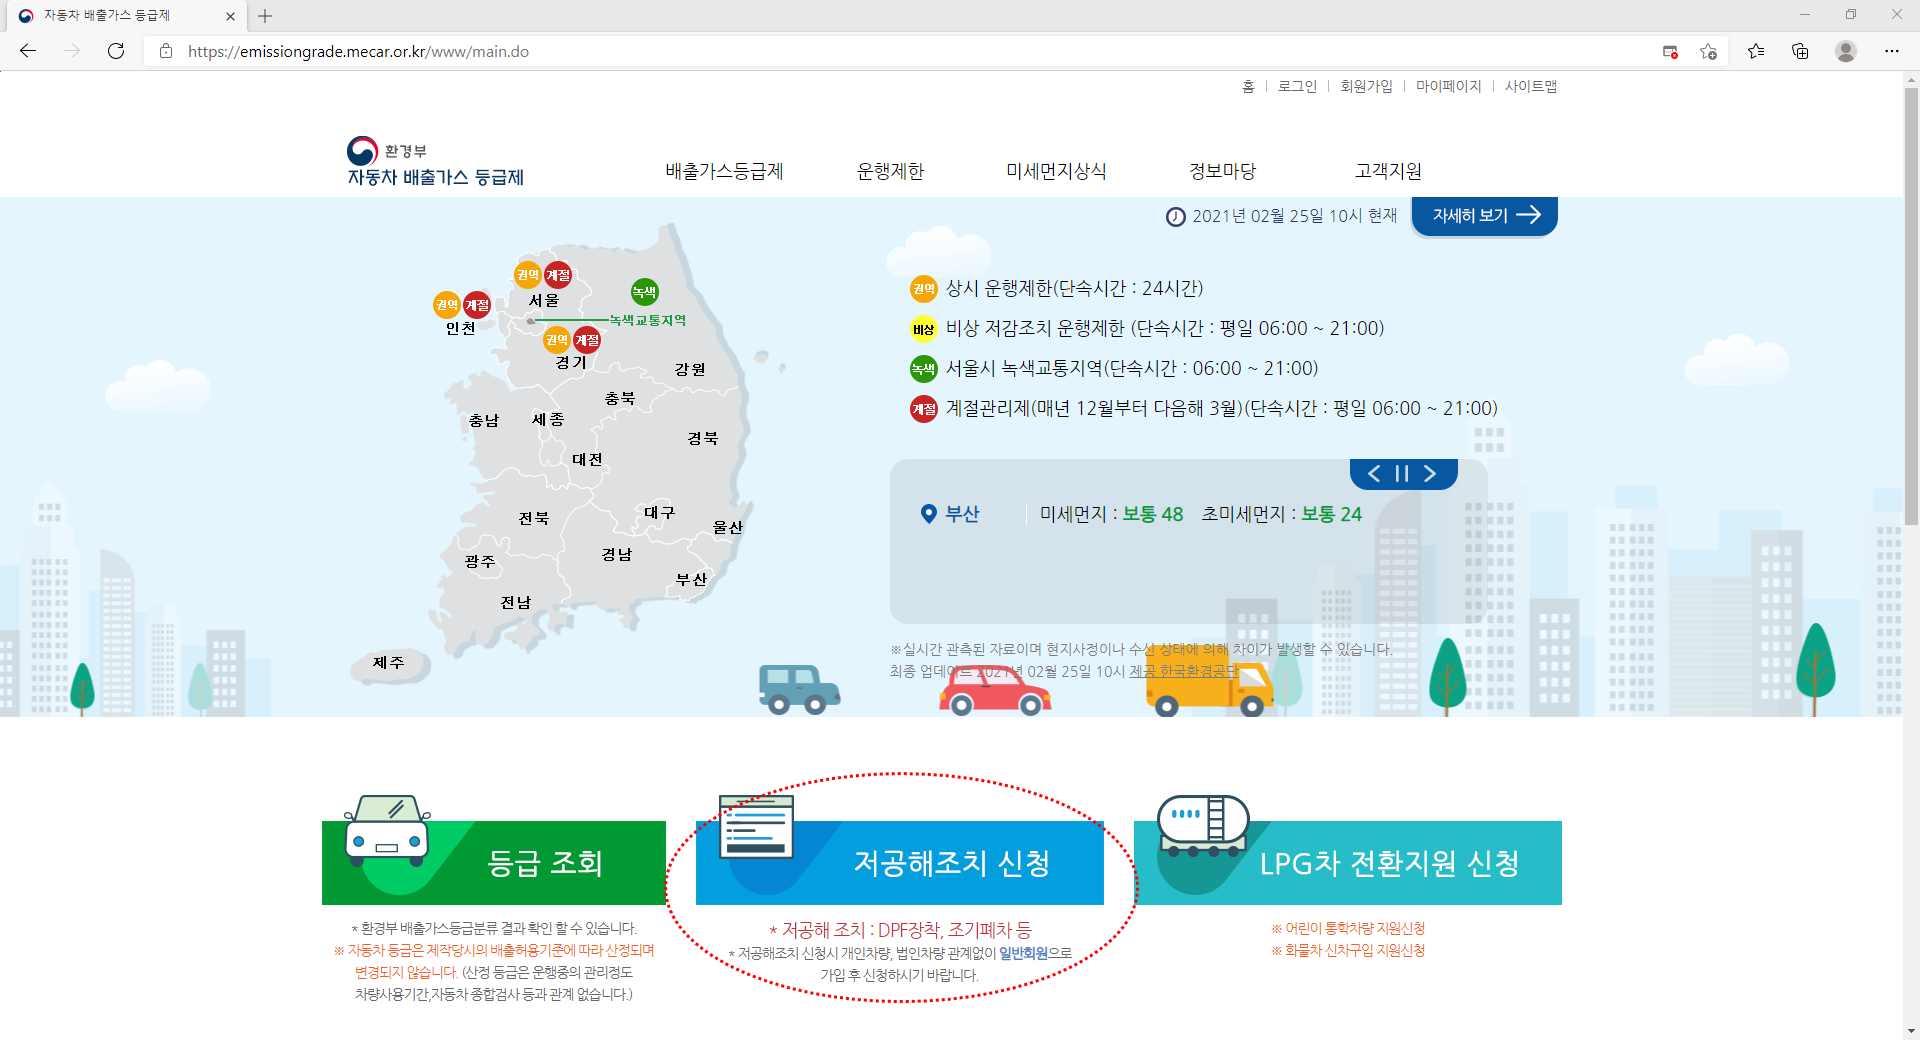Image resolution: width=1920 pixels, height=1040 pixels.
Task: Click the orange 권역 badge above 경기
Action: pyautogui.click(x=557, y=340)
